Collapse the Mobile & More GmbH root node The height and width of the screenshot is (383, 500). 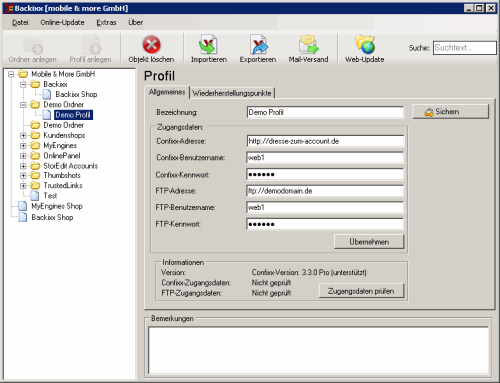[11, 74]
